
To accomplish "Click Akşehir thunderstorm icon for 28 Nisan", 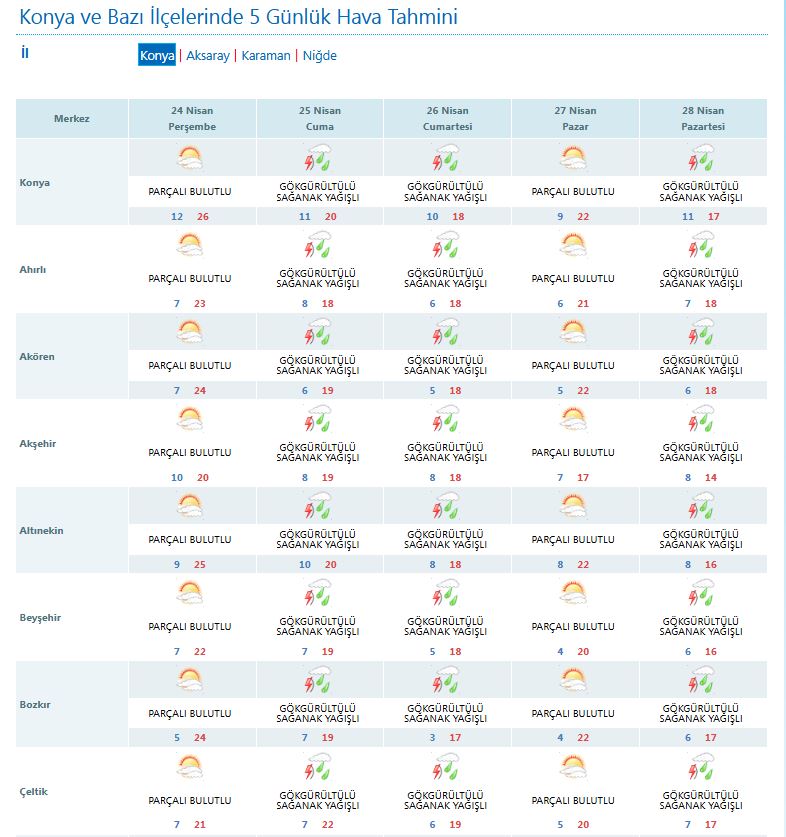I will click(702, 419).
